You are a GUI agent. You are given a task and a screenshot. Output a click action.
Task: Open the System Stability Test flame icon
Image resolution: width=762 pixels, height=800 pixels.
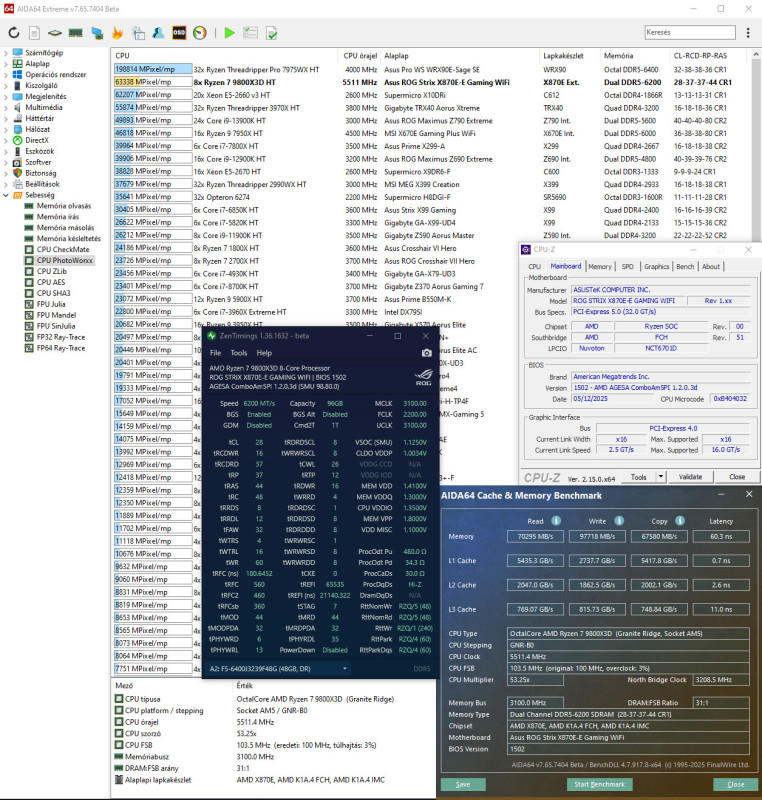point(117,33)
